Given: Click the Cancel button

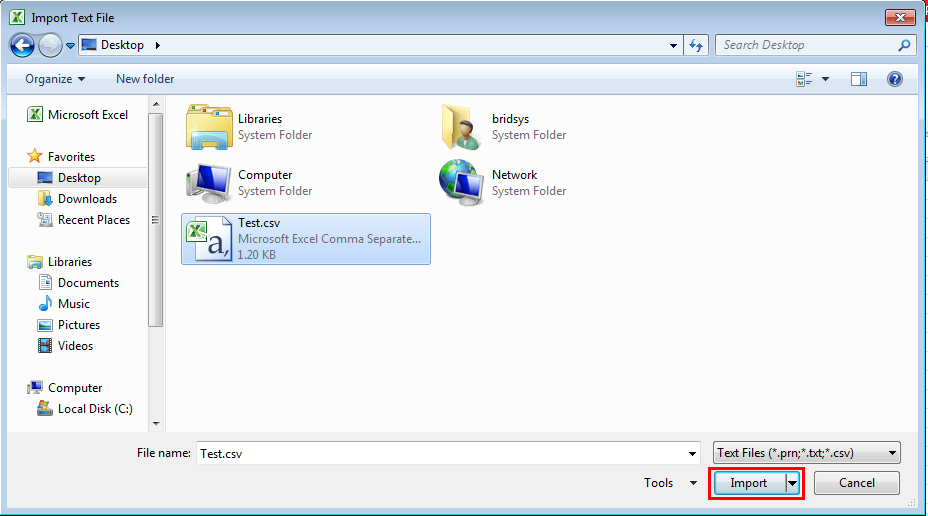Looking at the screenshot, I should pyautogui.click(x=856, y=483).
